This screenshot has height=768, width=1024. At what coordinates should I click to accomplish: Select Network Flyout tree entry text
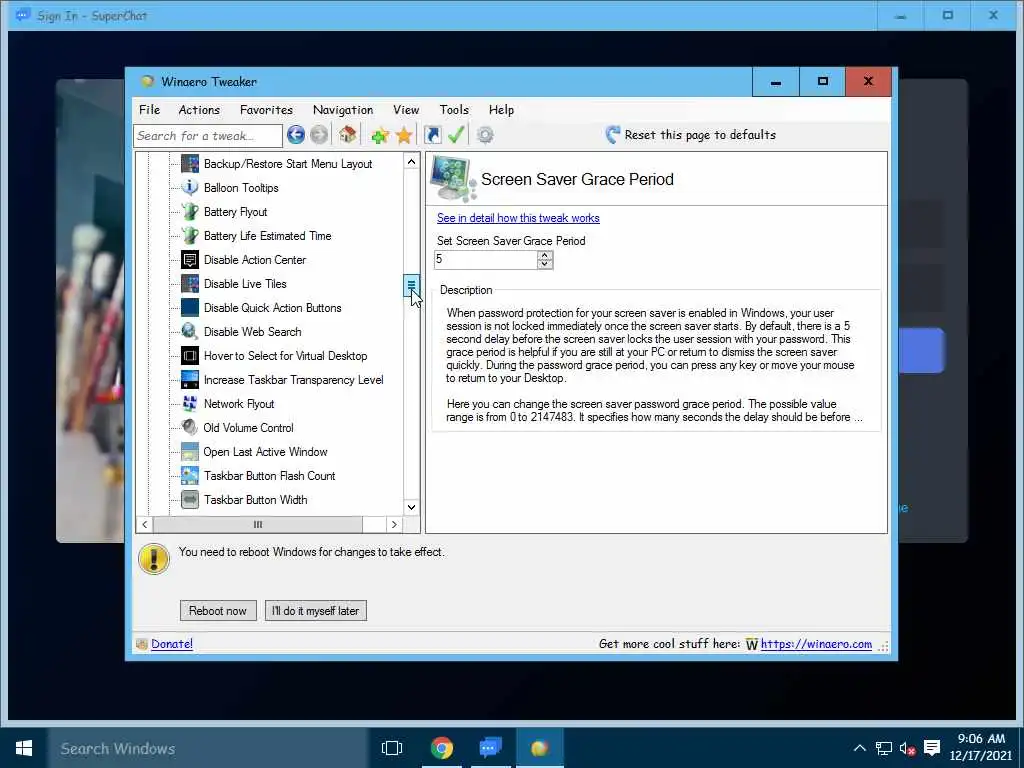click(239, 404)
